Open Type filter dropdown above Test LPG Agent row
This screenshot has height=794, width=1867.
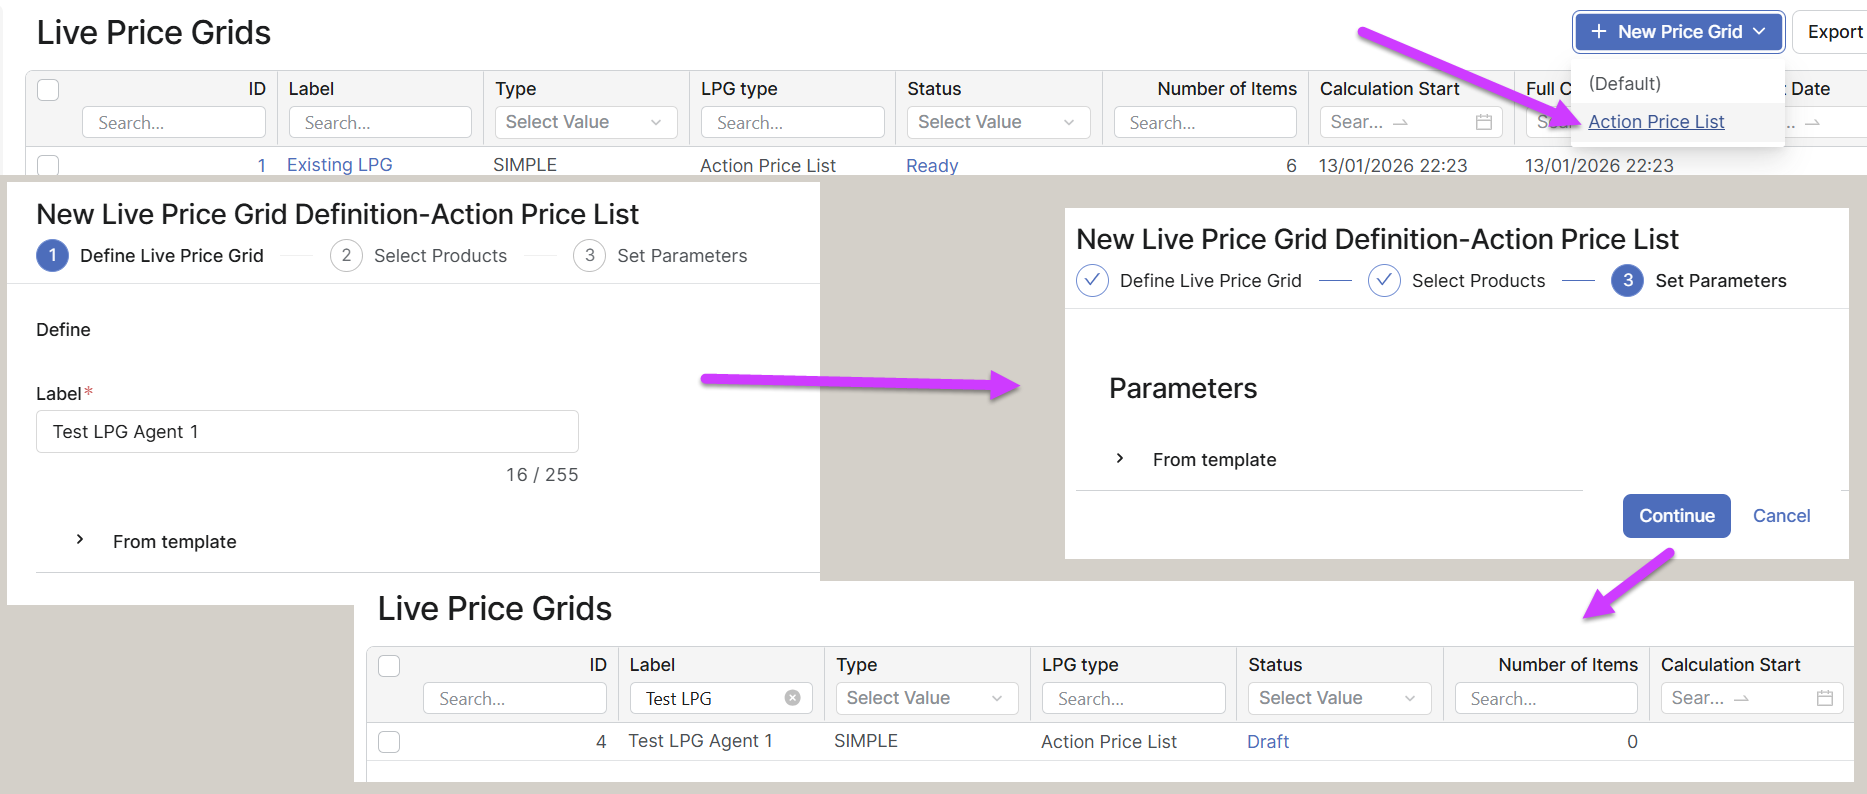[926, 698]
